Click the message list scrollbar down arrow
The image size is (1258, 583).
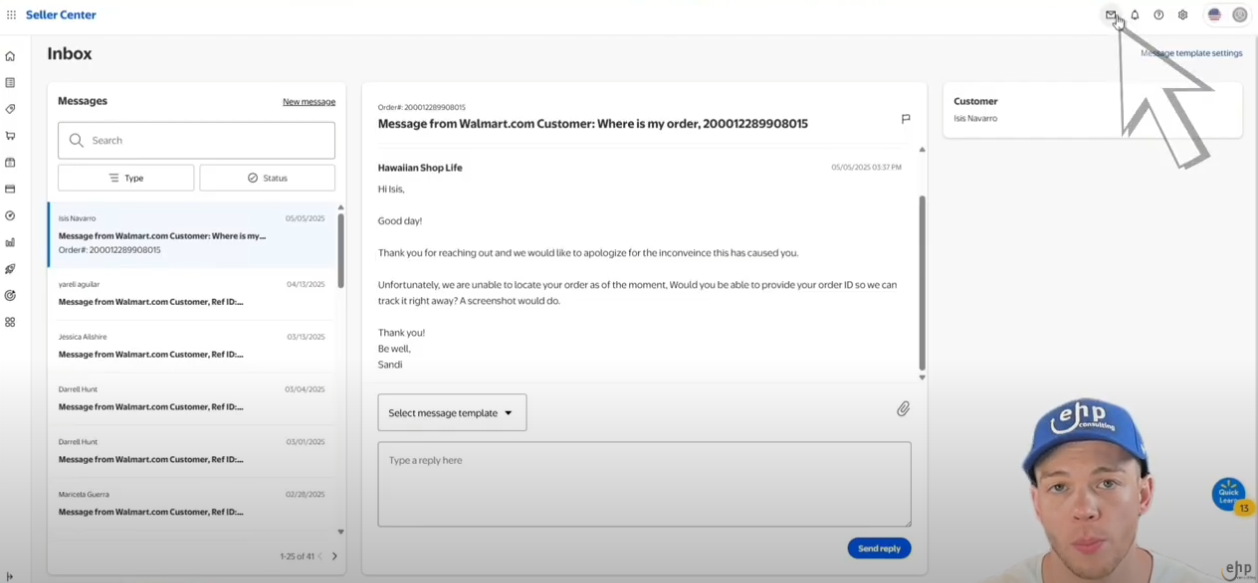[x=340, y=531]
